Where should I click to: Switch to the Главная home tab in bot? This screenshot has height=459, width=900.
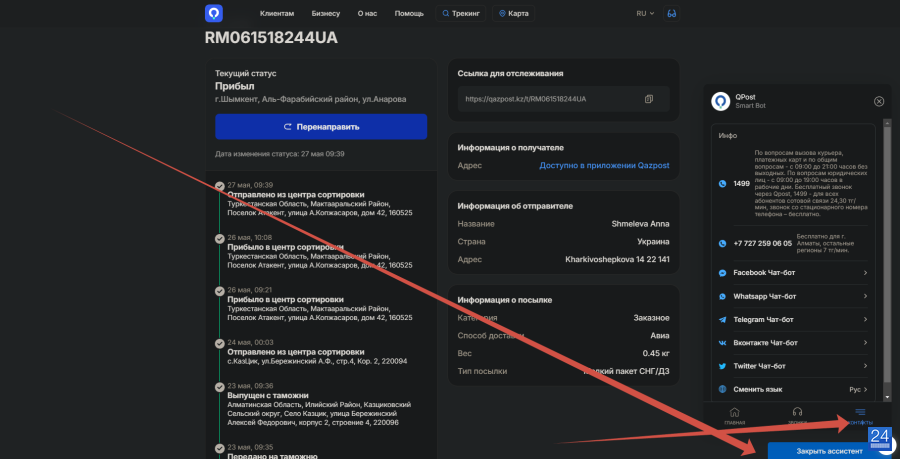pyautogui.click(x=734, y=416)
